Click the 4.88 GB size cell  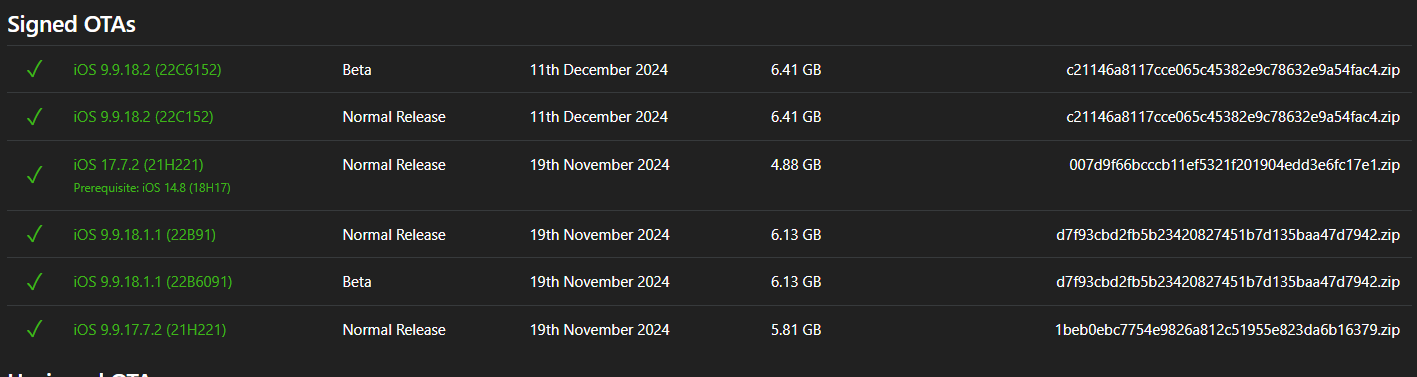pyautogui.click(x=796, y=164)
